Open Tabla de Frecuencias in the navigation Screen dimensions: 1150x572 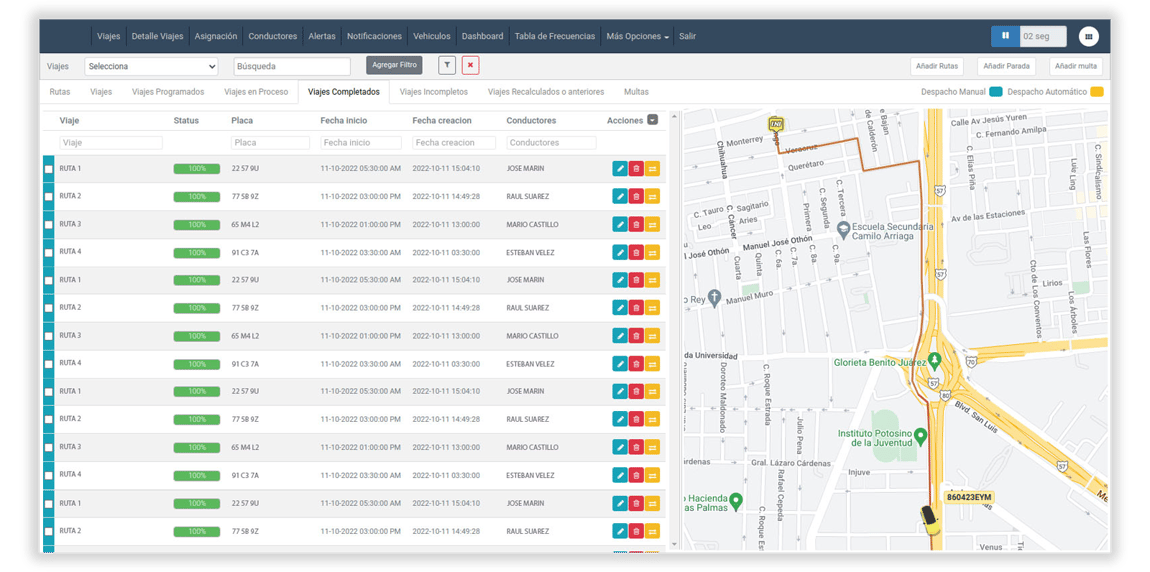coord(554,36)
